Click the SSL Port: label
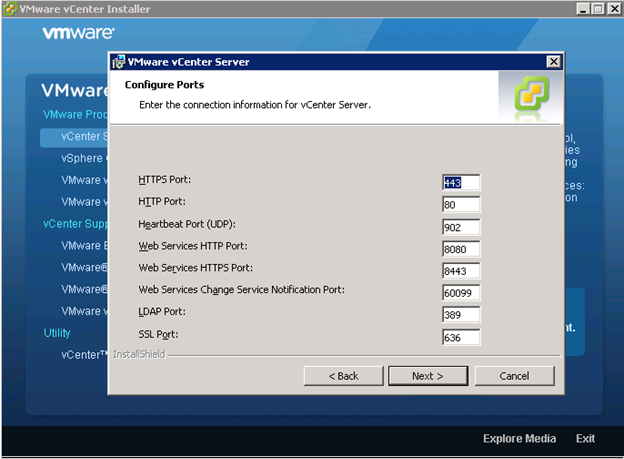This screenshot has width=624, height=459. click(158, 334)
